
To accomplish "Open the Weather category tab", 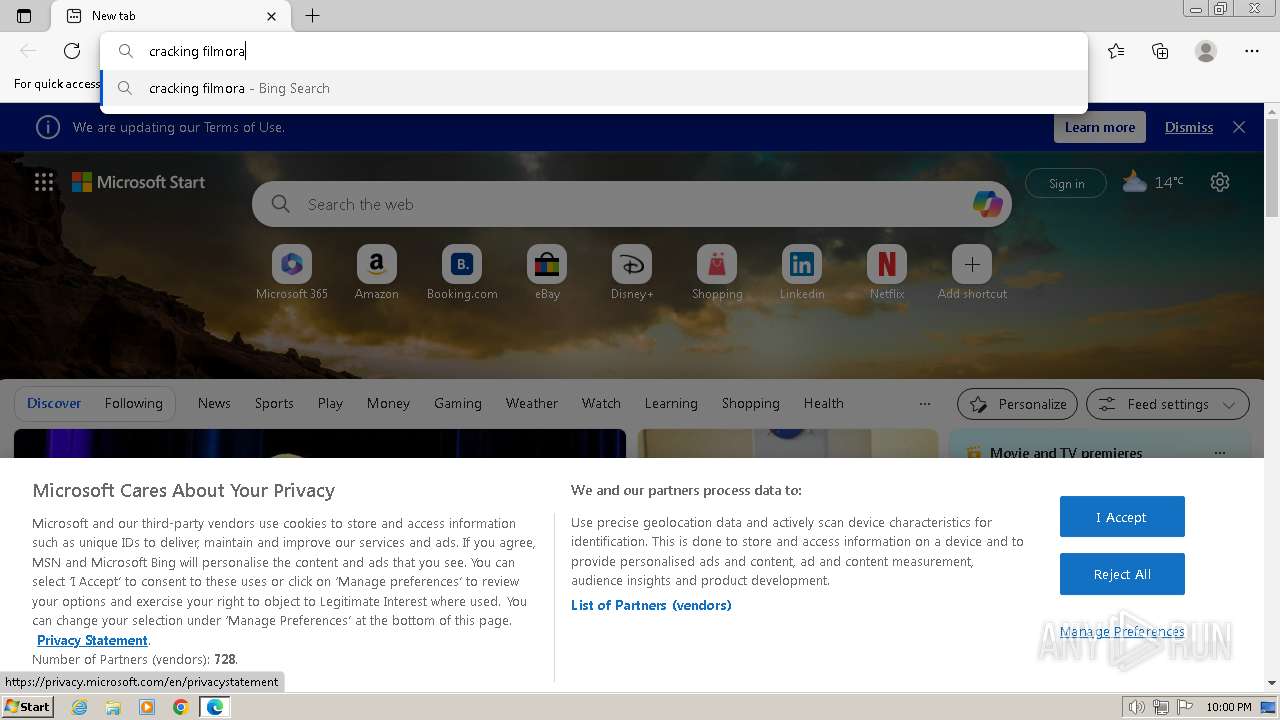I will point(531,403).
